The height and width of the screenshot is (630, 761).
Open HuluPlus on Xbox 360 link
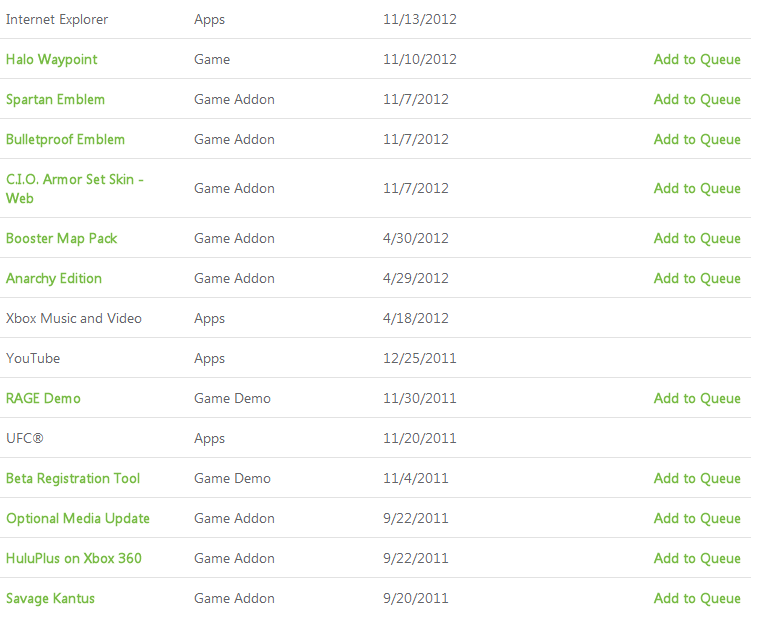click(x=74, y=558)
